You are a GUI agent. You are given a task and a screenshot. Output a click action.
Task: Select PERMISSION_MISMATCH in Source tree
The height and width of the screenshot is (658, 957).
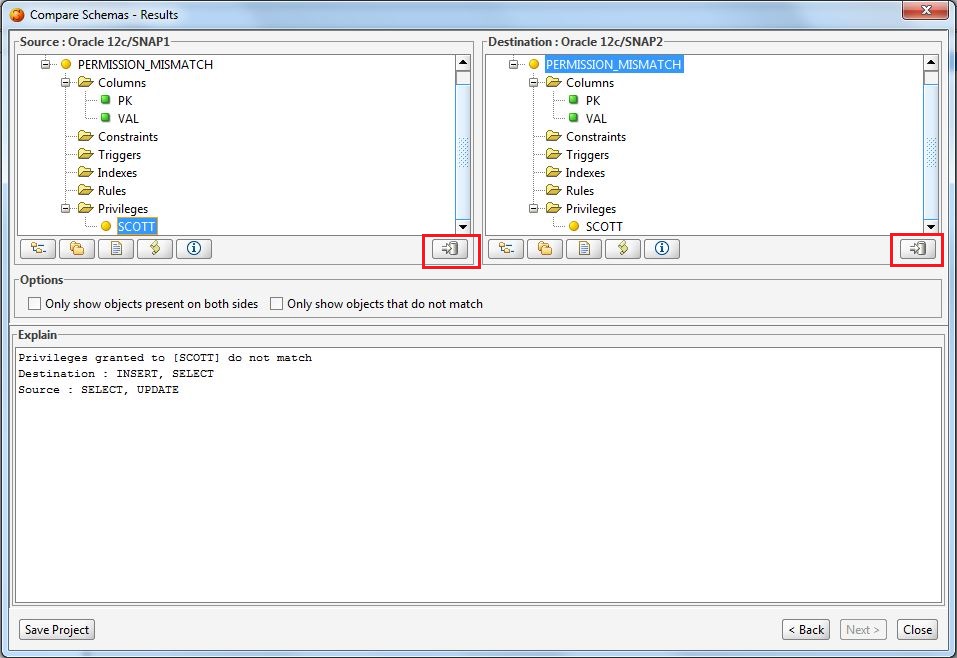pyautogui.click(x=145, y=64)
